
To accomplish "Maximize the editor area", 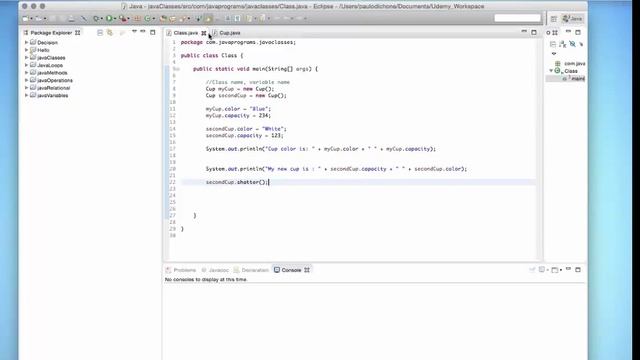I will 534,32.
